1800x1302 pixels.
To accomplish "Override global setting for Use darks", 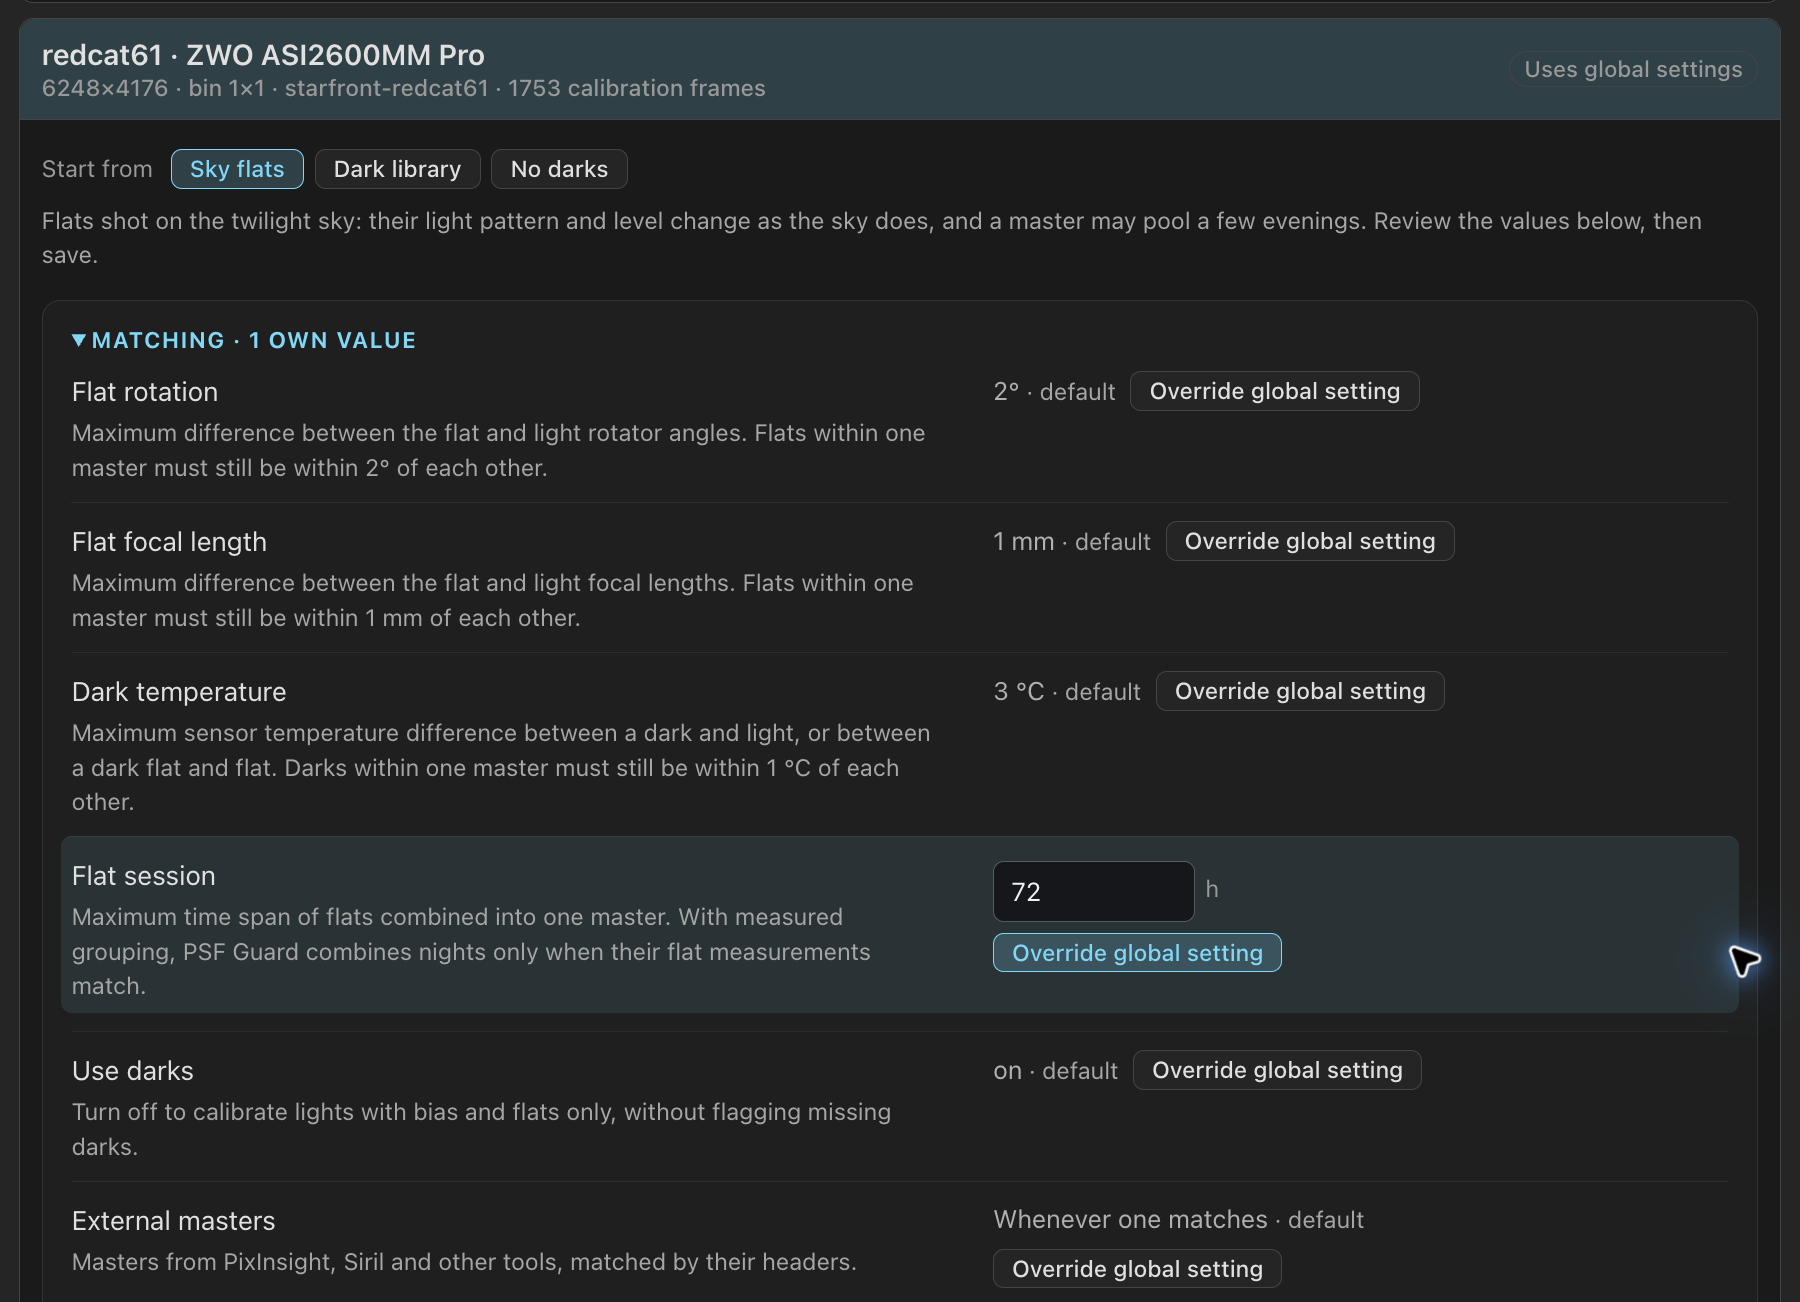I will (1277, 1070).
